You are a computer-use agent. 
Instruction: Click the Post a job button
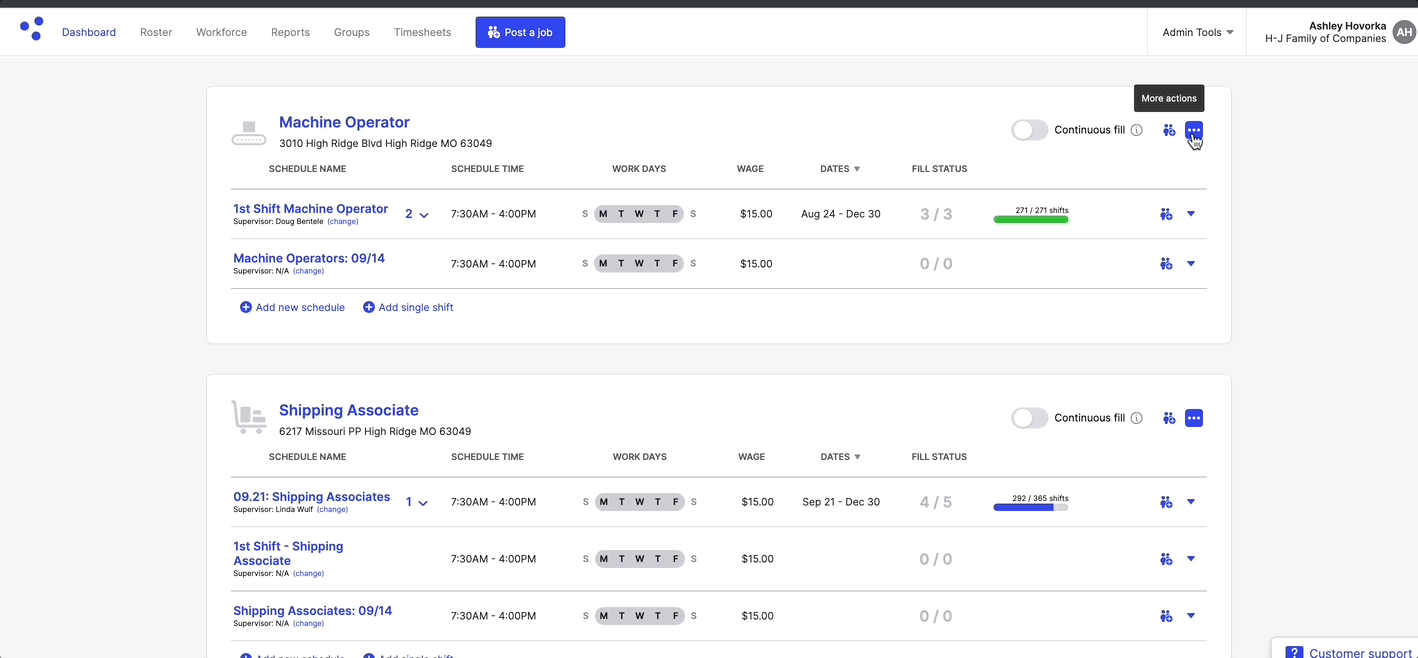coord(520,32)
